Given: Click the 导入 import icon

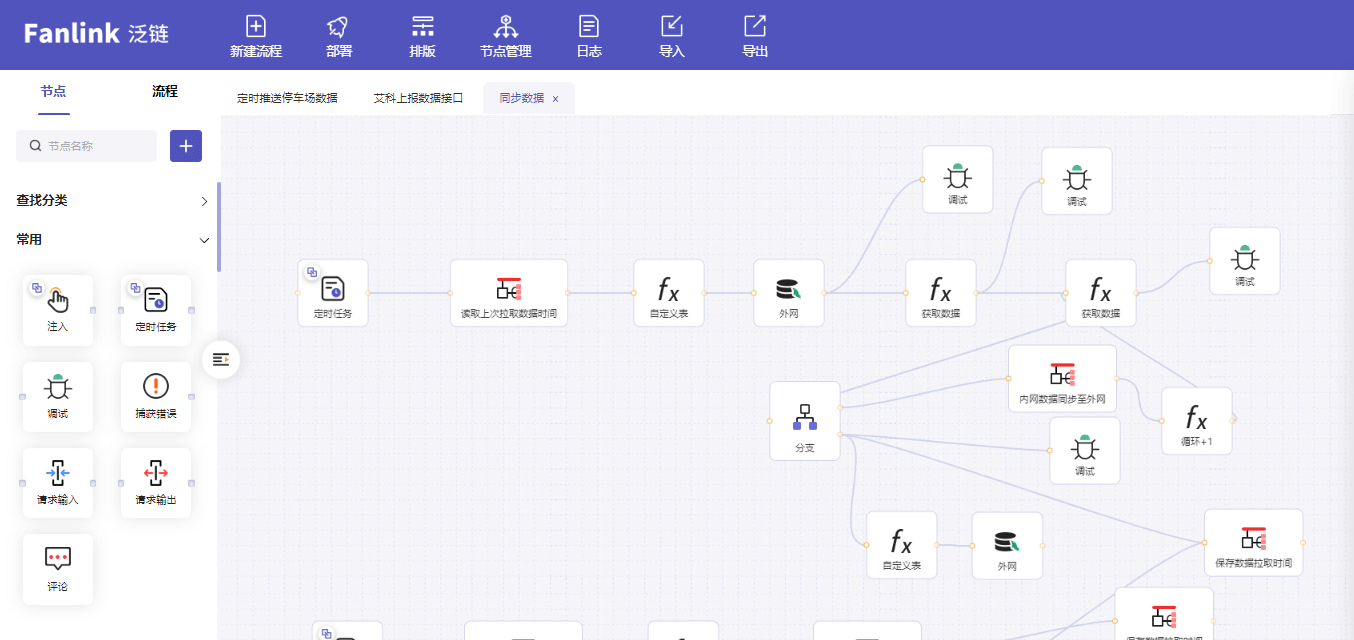Looking at the screenshot, I should (672, 28).
